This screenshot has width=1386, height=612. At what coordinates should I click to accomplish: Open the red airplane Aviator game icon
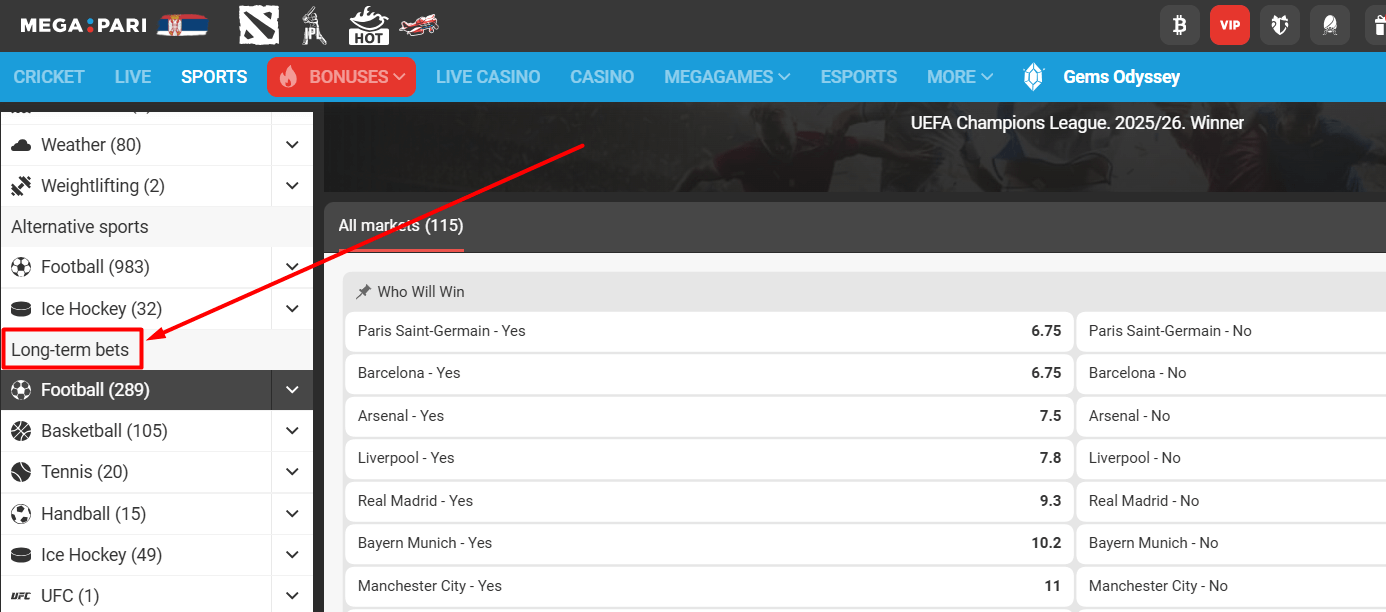tap(419, 26)
